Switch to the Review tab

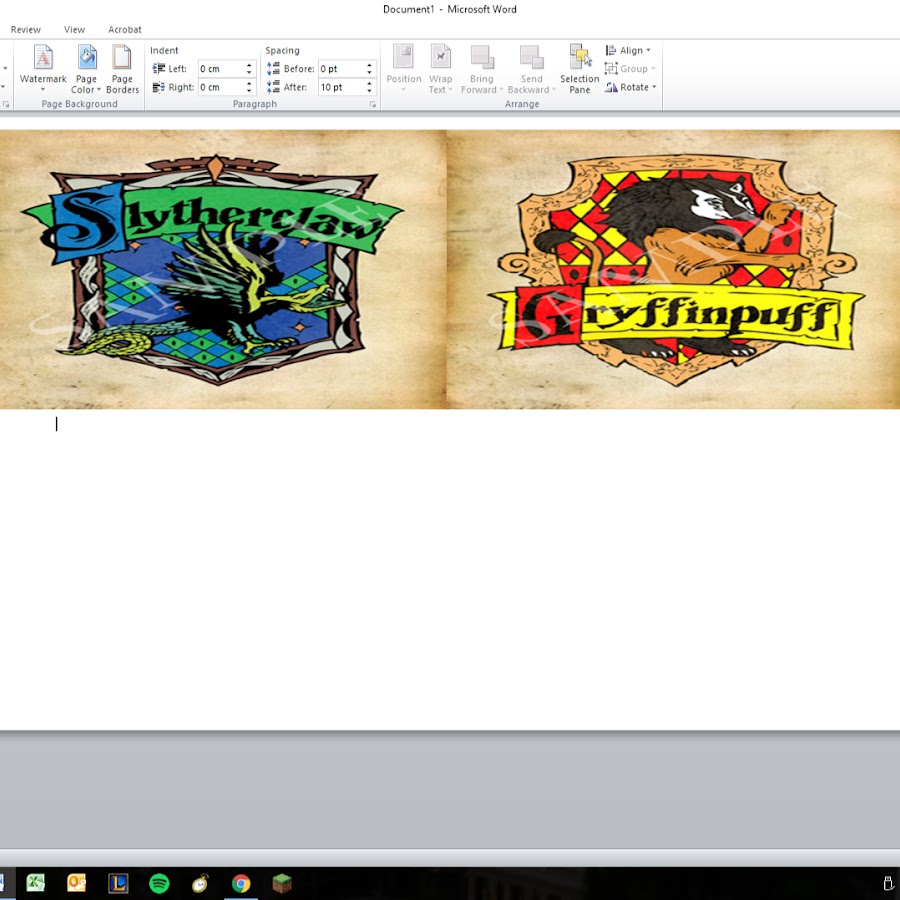pyautogui.click(x=26, y=29)
